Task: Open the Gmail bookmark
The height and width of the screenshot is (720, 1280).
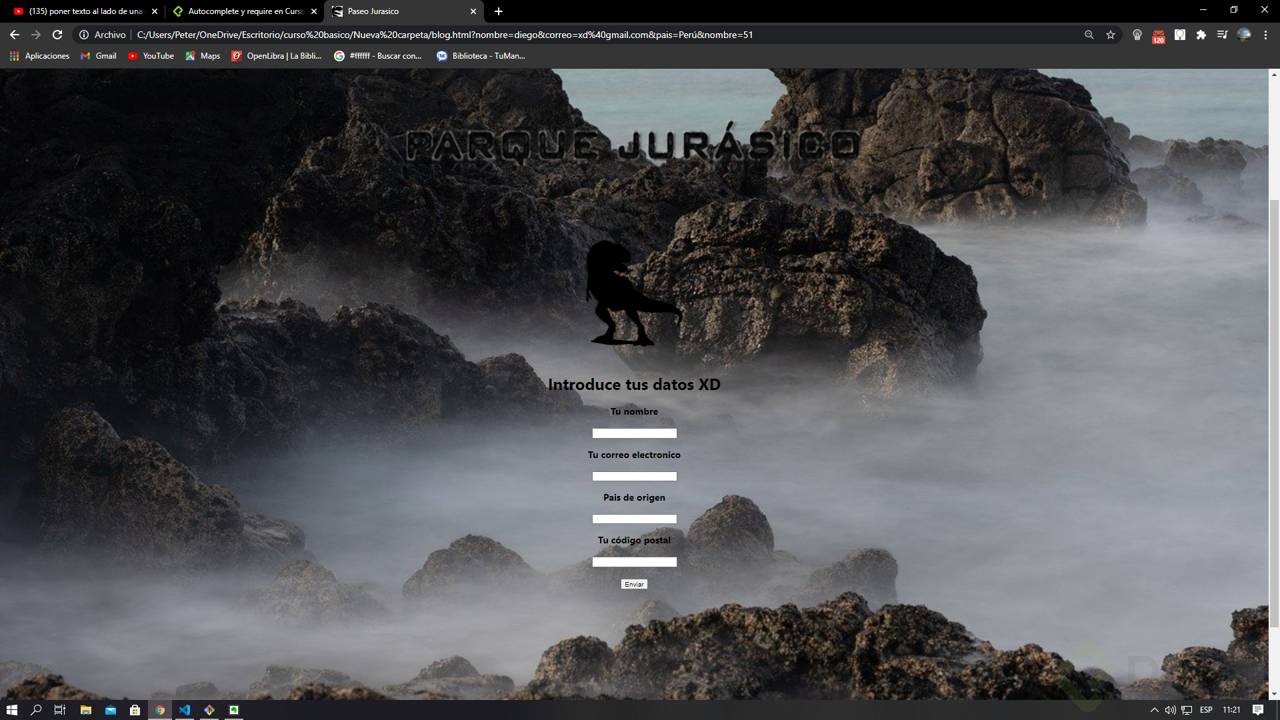Action: point(99,56)
